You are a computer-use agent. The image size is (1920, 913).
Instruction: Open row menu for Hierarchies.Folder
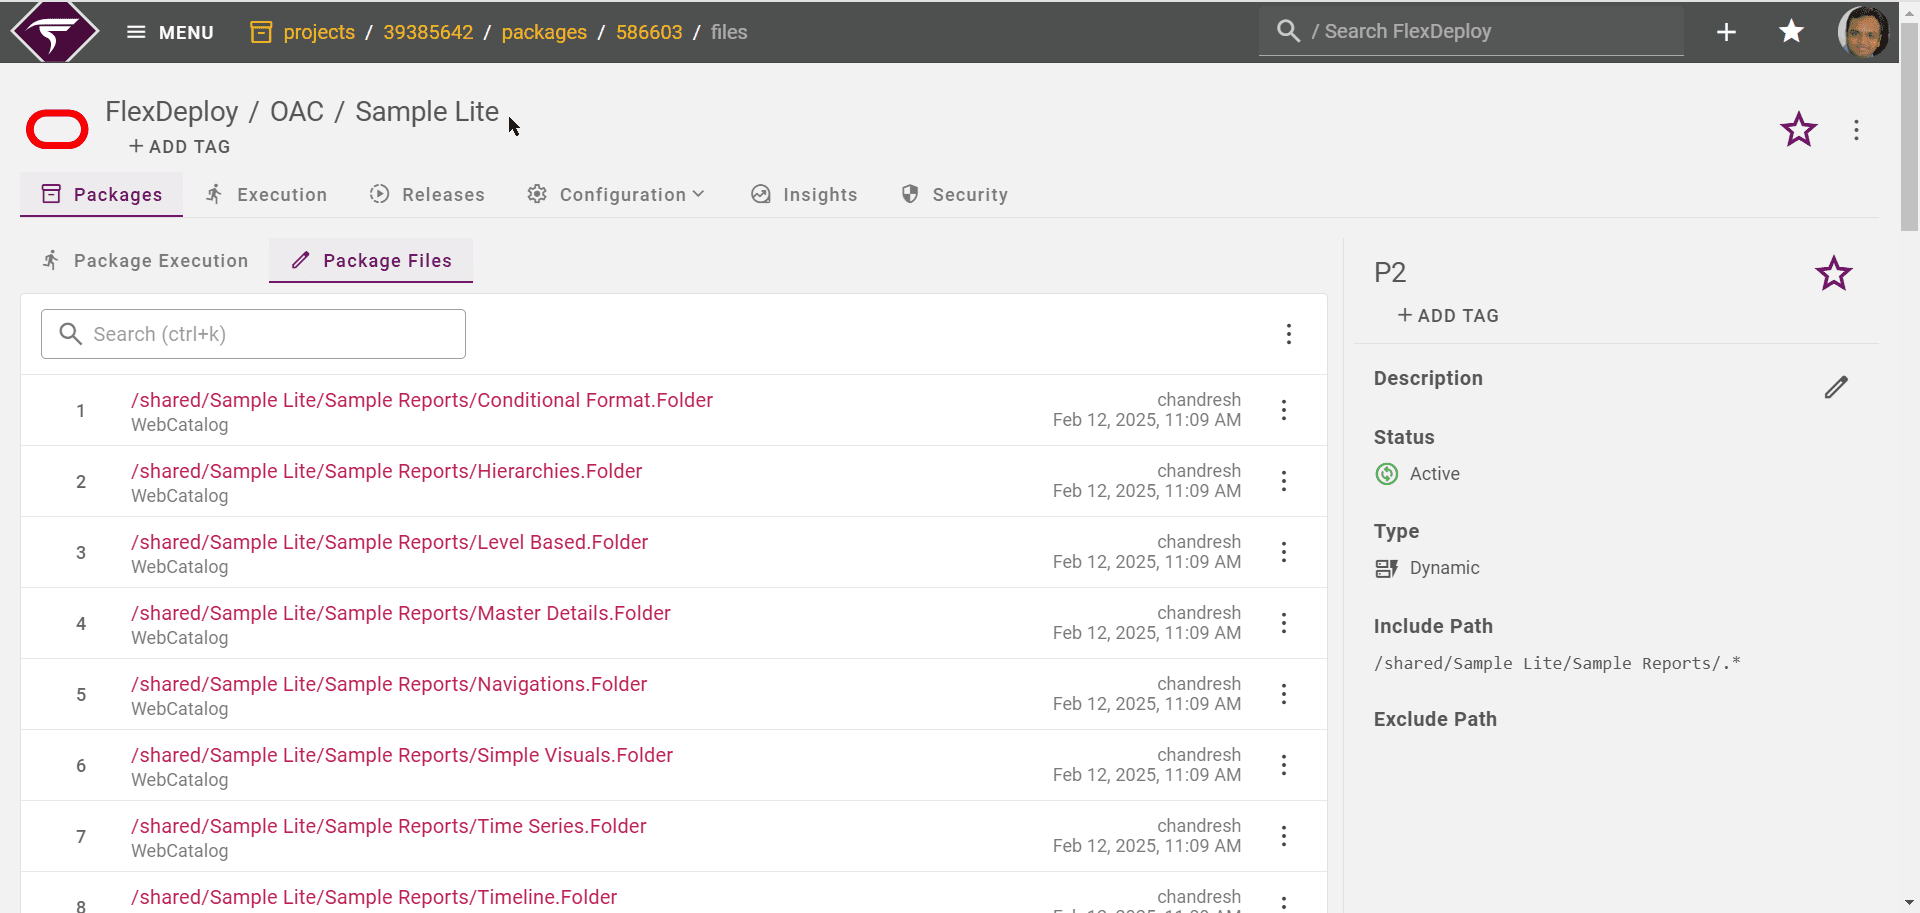pyautogui.click(x=1284, y=481)
